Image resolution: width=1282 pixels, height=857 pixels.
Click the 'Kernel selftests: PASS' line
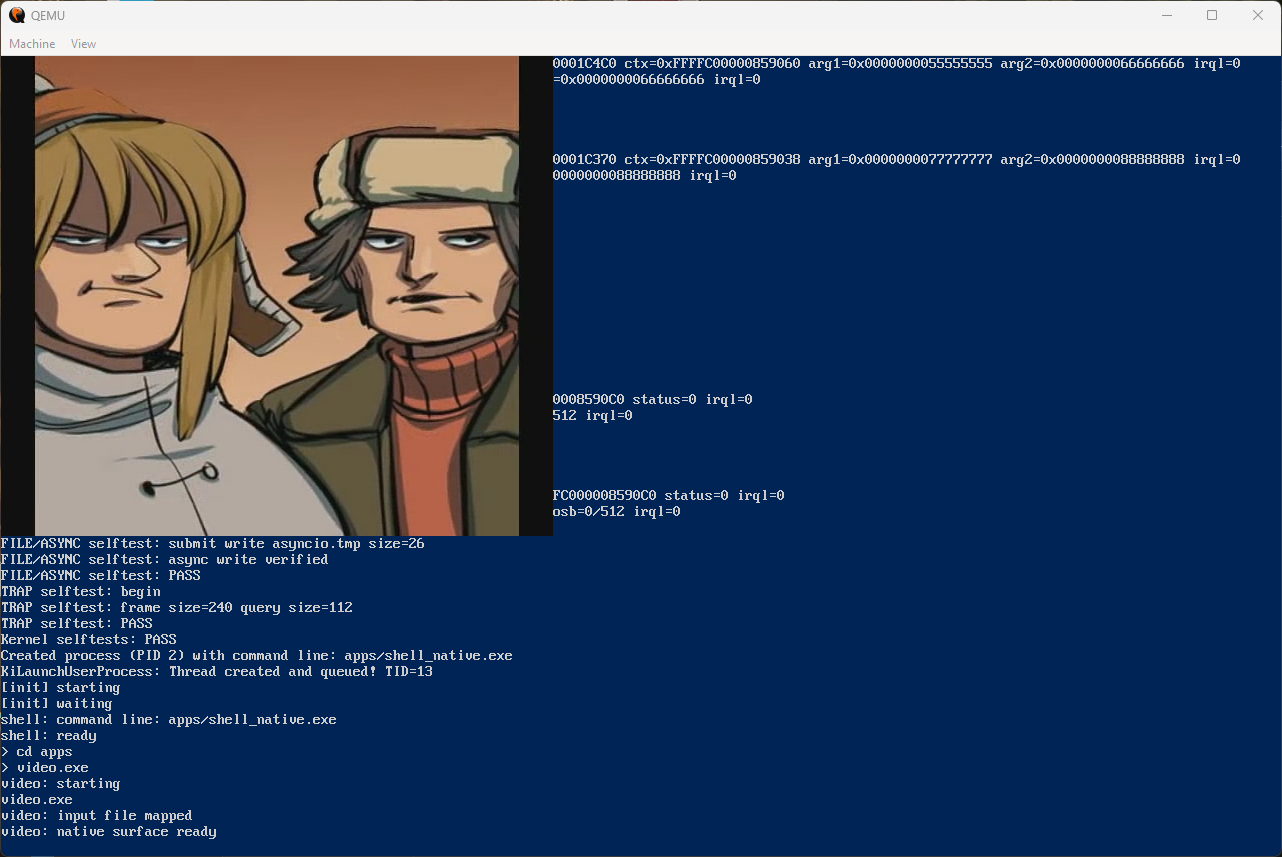point(89,640)
